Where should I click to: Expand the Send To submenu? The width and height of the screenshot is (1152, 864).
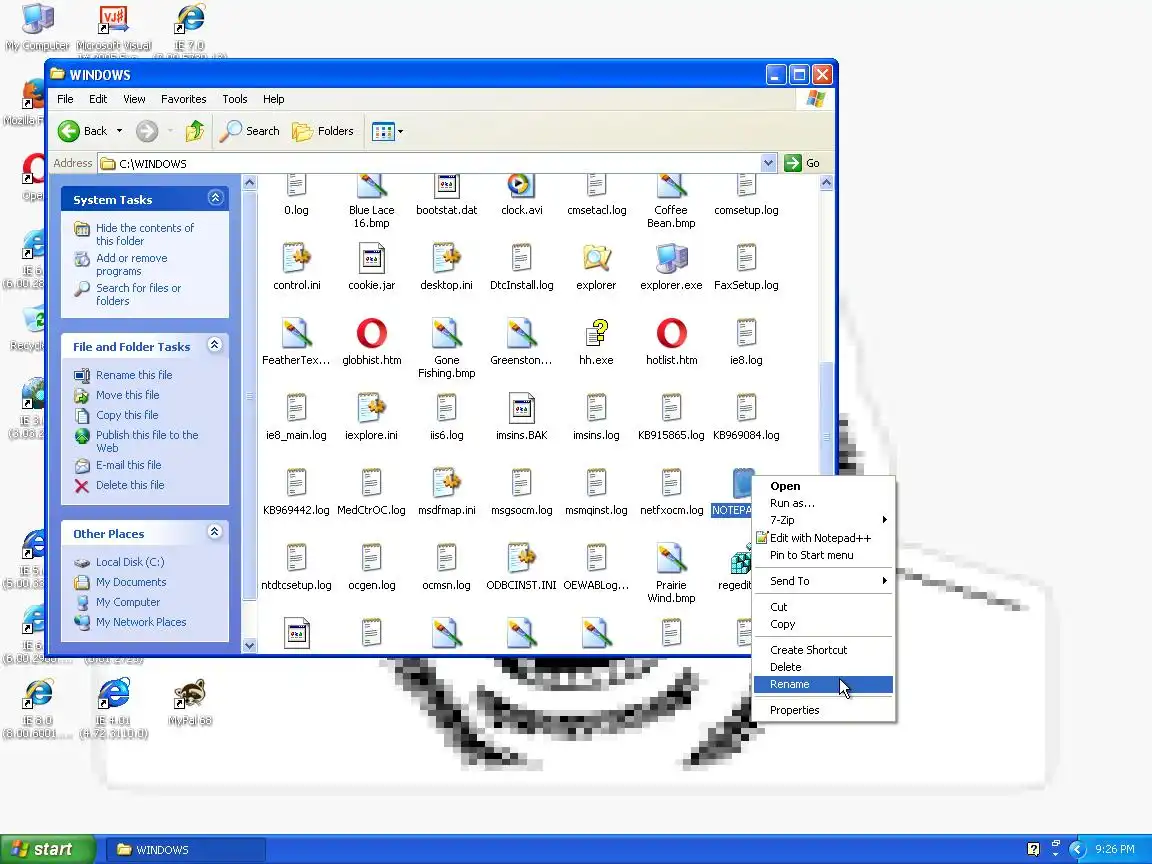pyautogui.click(x=823, y=581)
